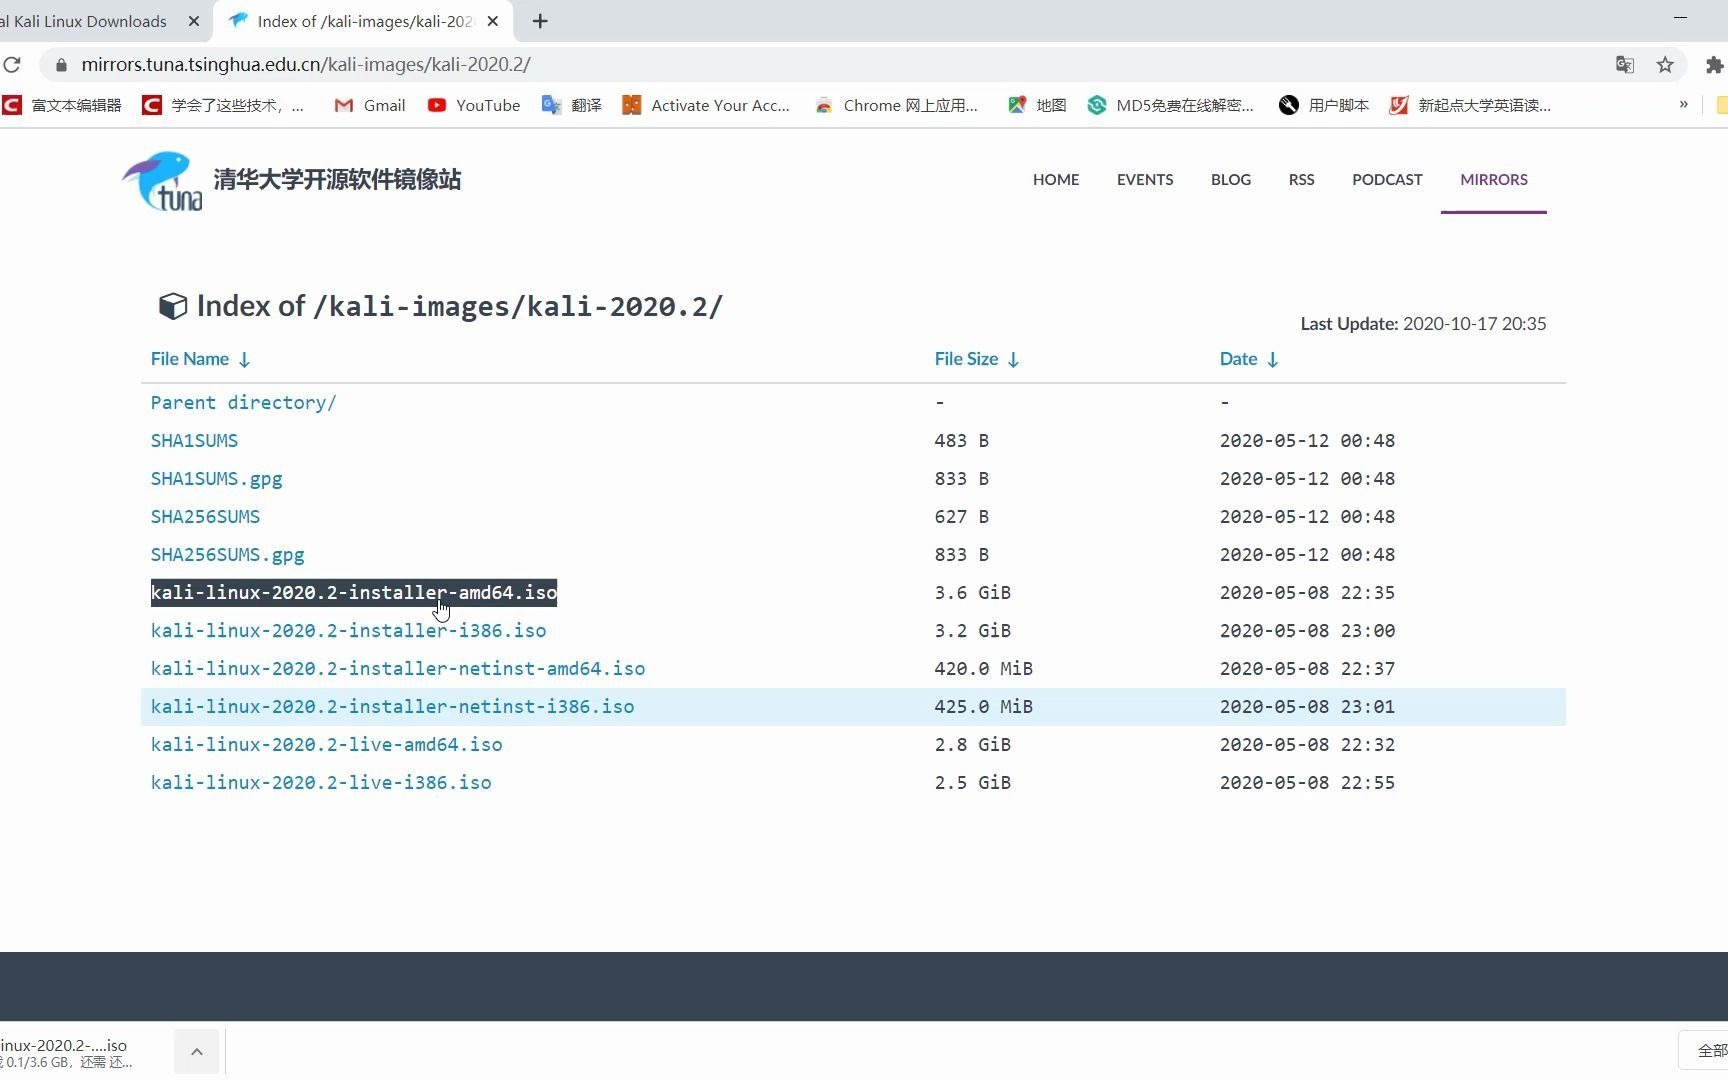Expand hidden bookmarks chevron

(1684, 104)
